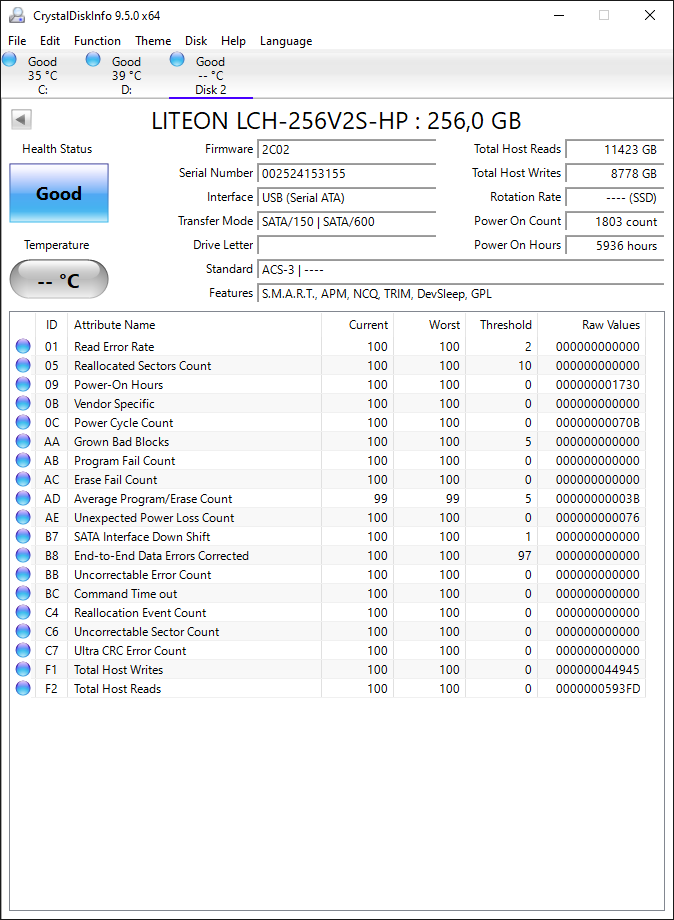This screenshot has height=920, width=674.
Task: Open the Edit menu
Action: click(50, 40)
